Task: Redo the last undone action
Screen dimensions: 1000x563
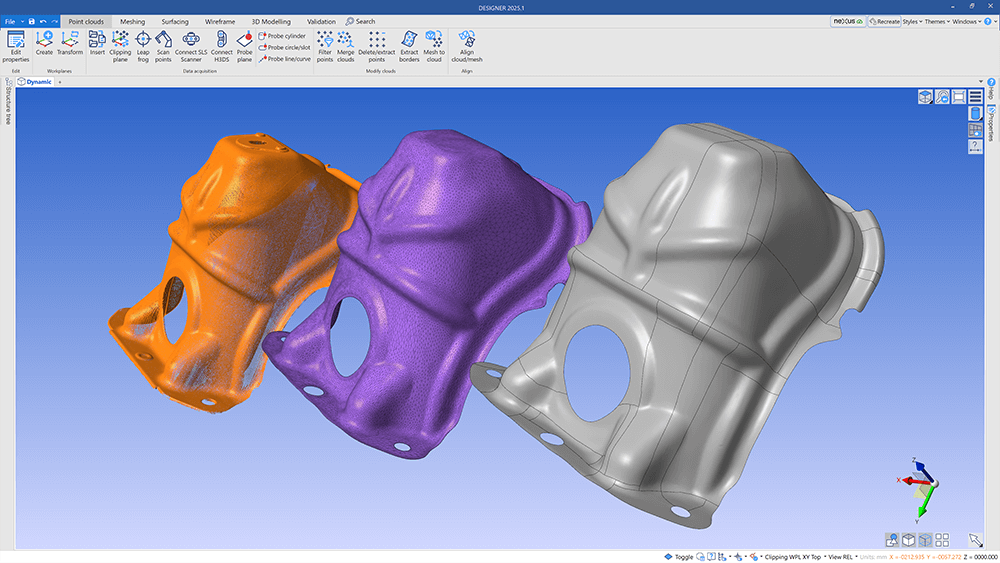Action: pyautogui.click(x=55, y=22)
